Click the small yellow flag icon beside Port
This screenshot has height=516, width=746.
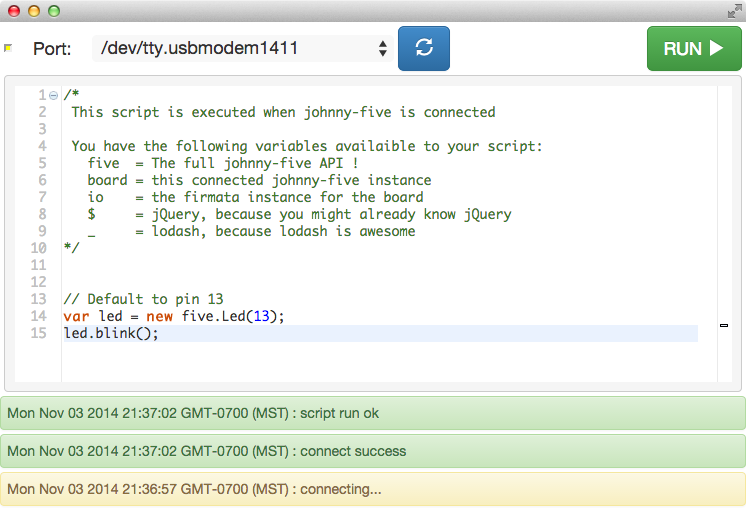click(x=8, y=47)
